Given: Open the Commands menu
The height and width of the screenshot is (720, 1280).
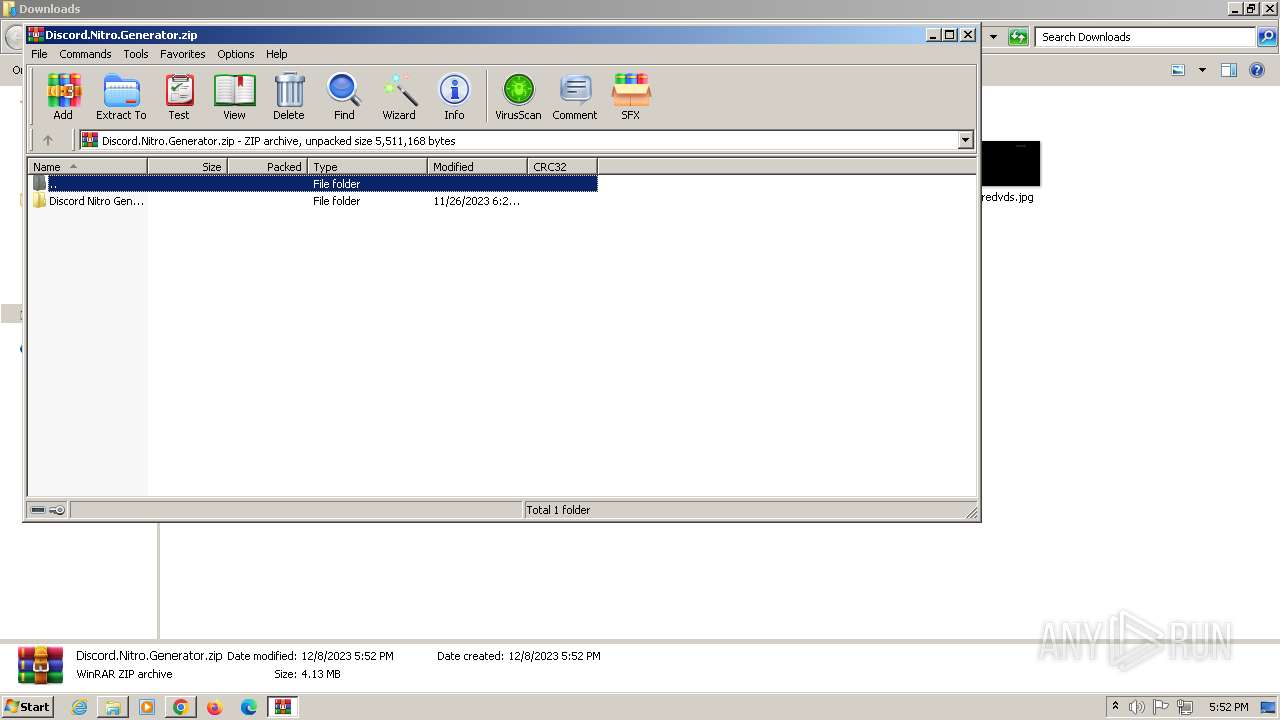Looking at the screenshot, I should pyautogui.click(x=85, y=54).
